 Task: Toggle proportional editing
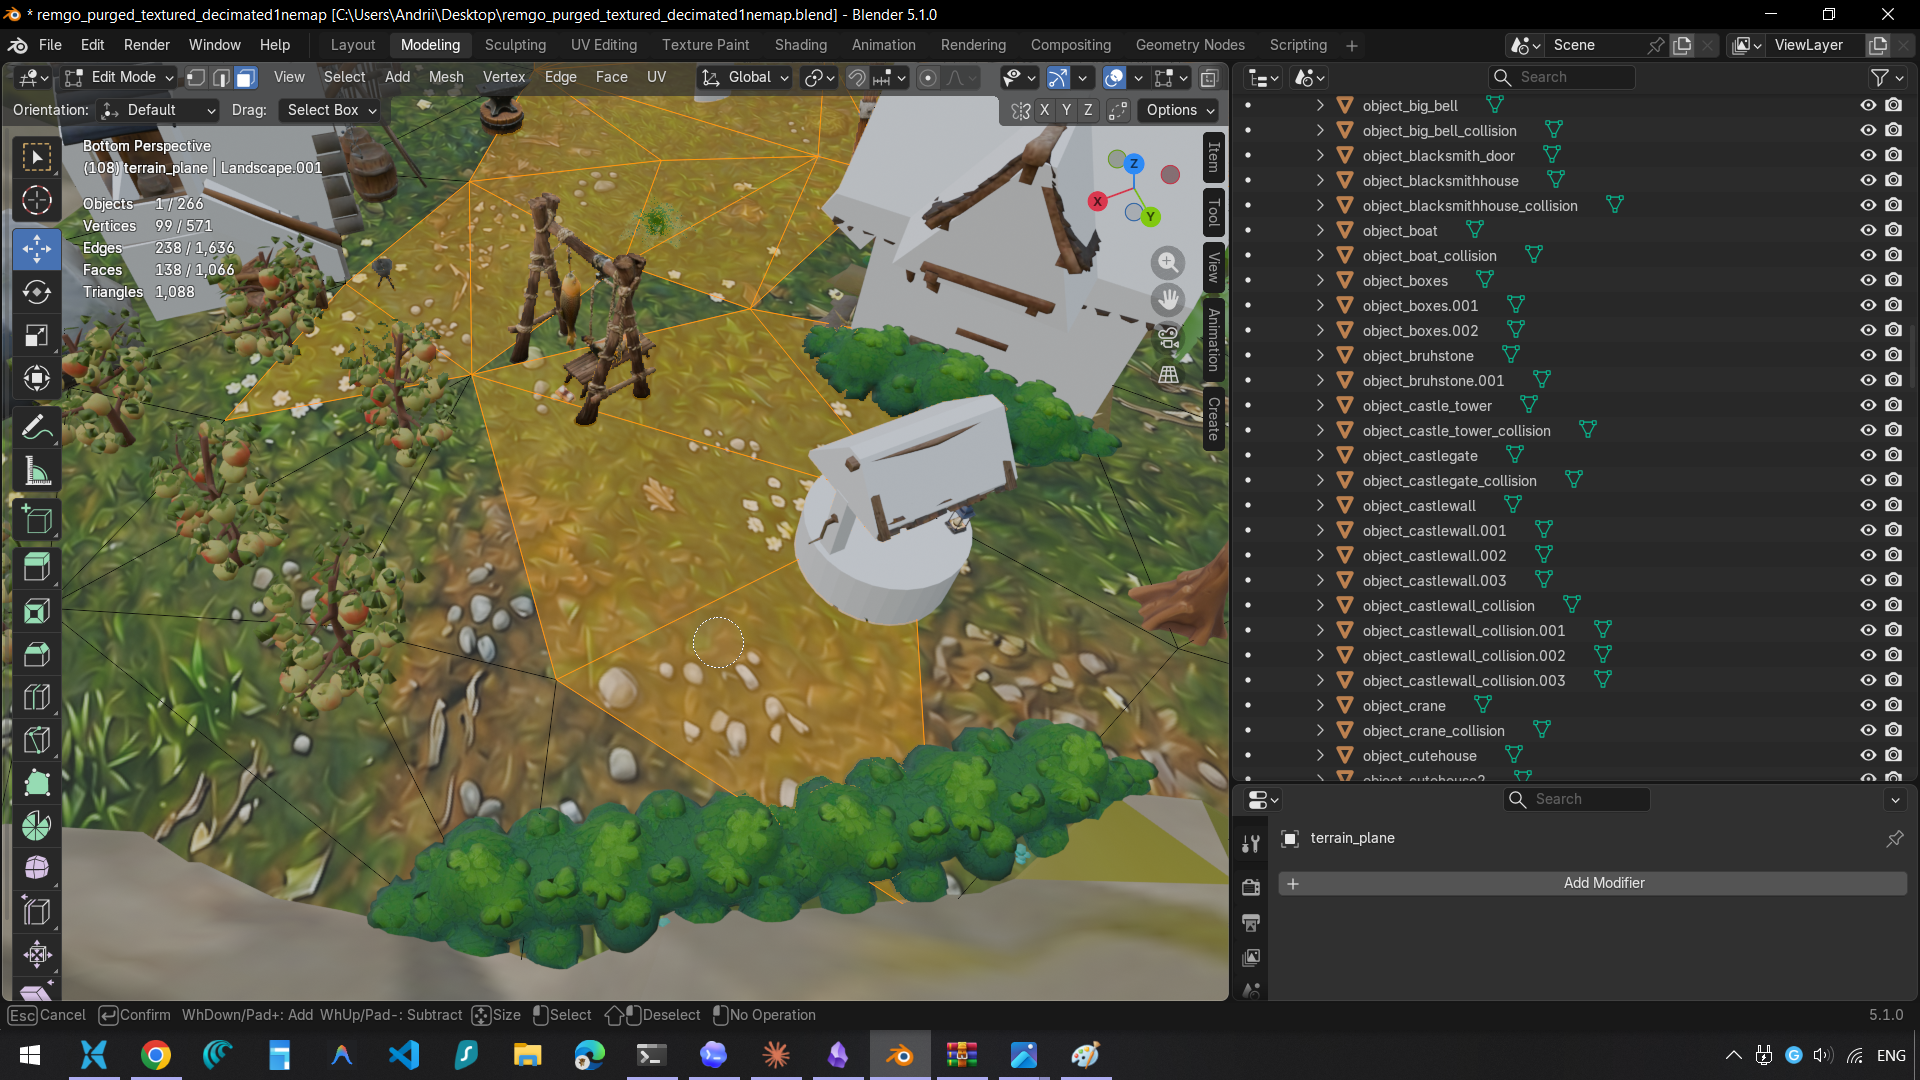click(928, 77)
